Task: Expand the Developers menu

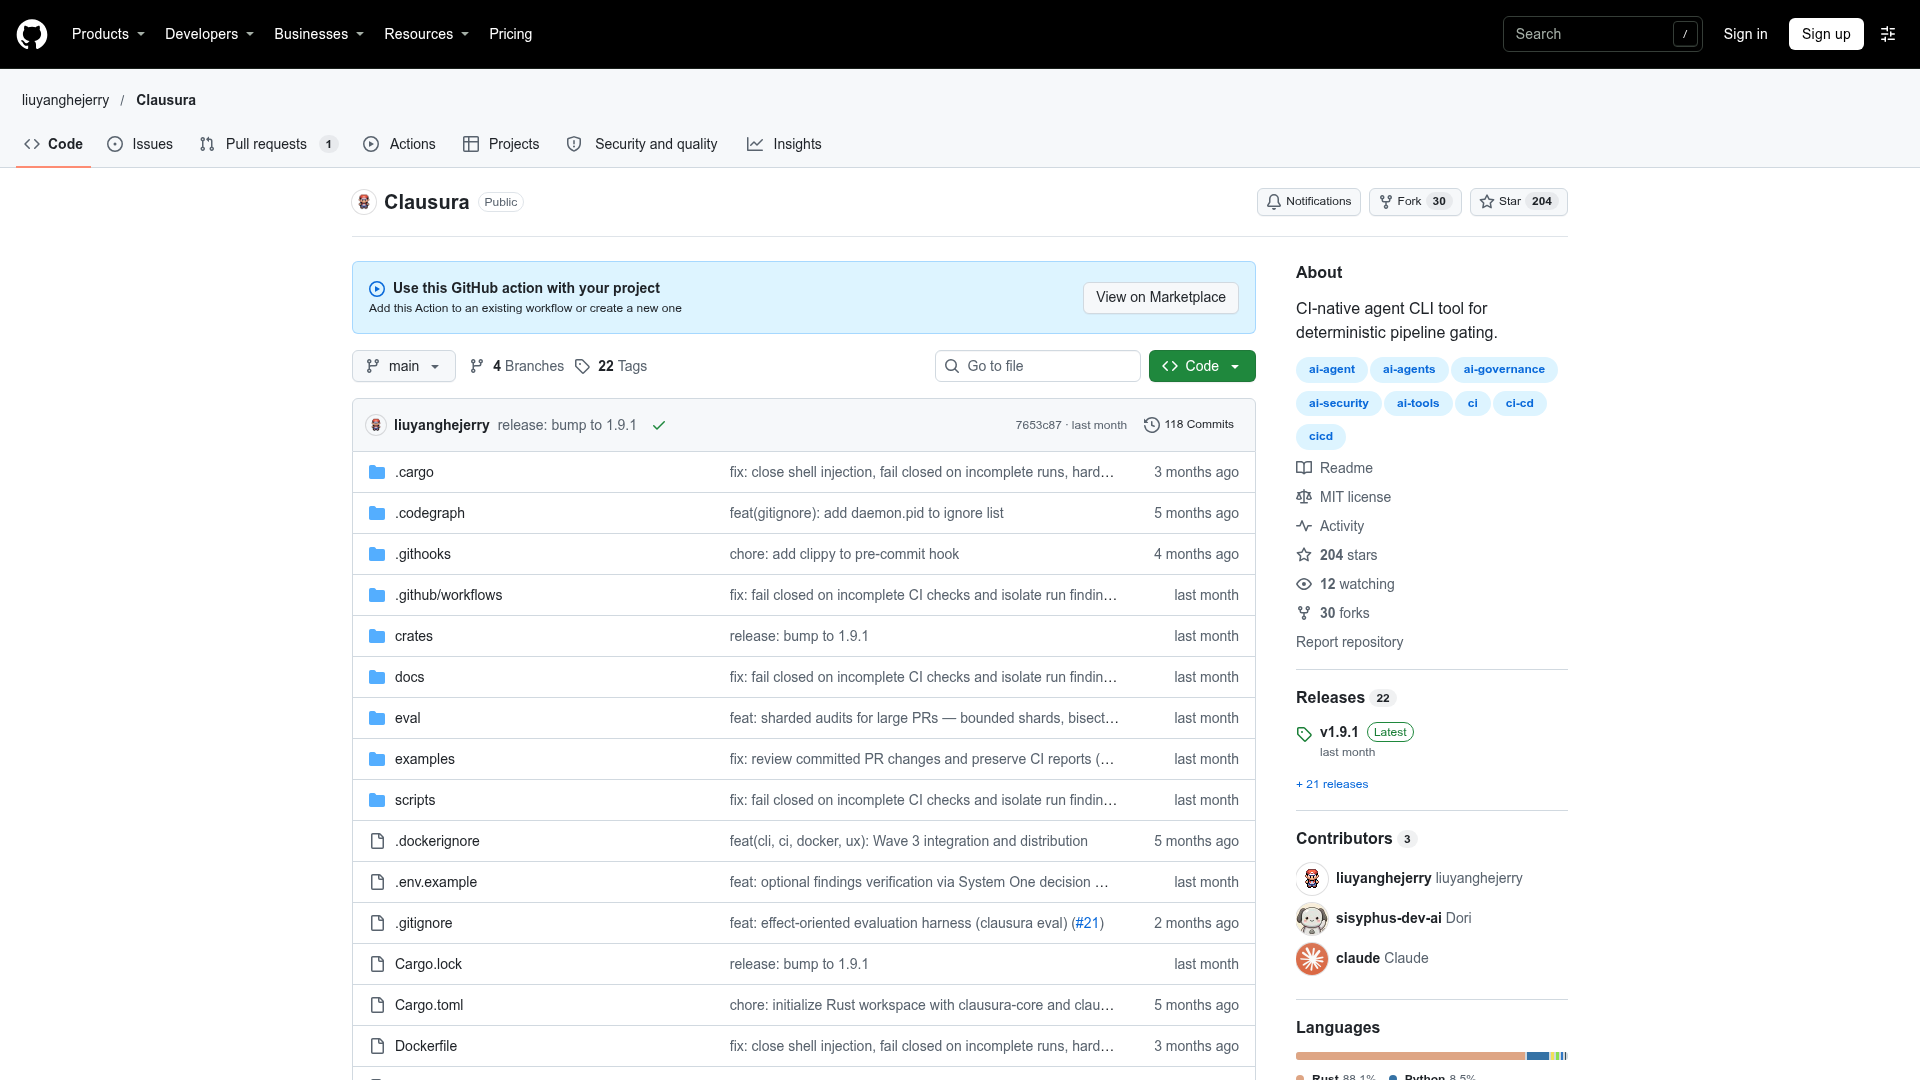Action: [x=209, y=34]
